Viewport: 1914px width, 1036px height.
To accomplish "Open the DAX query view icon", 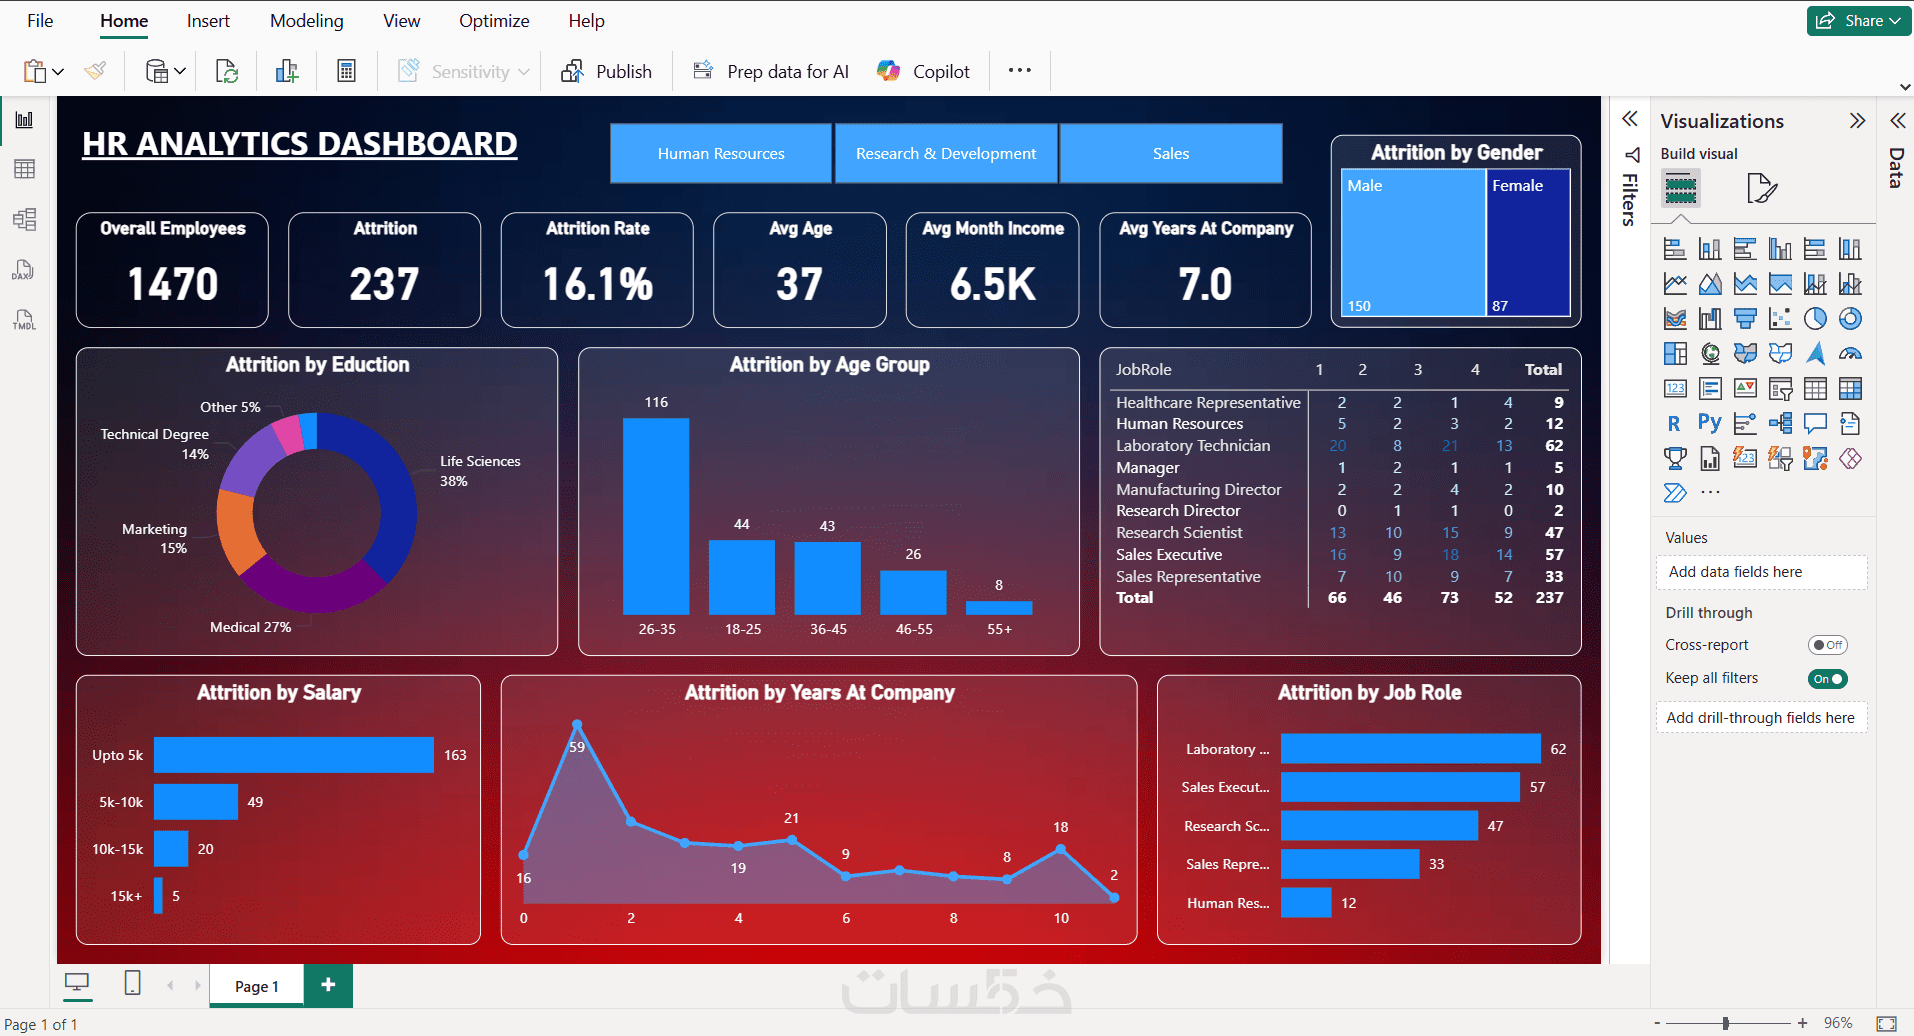I will tap(25, 270).
